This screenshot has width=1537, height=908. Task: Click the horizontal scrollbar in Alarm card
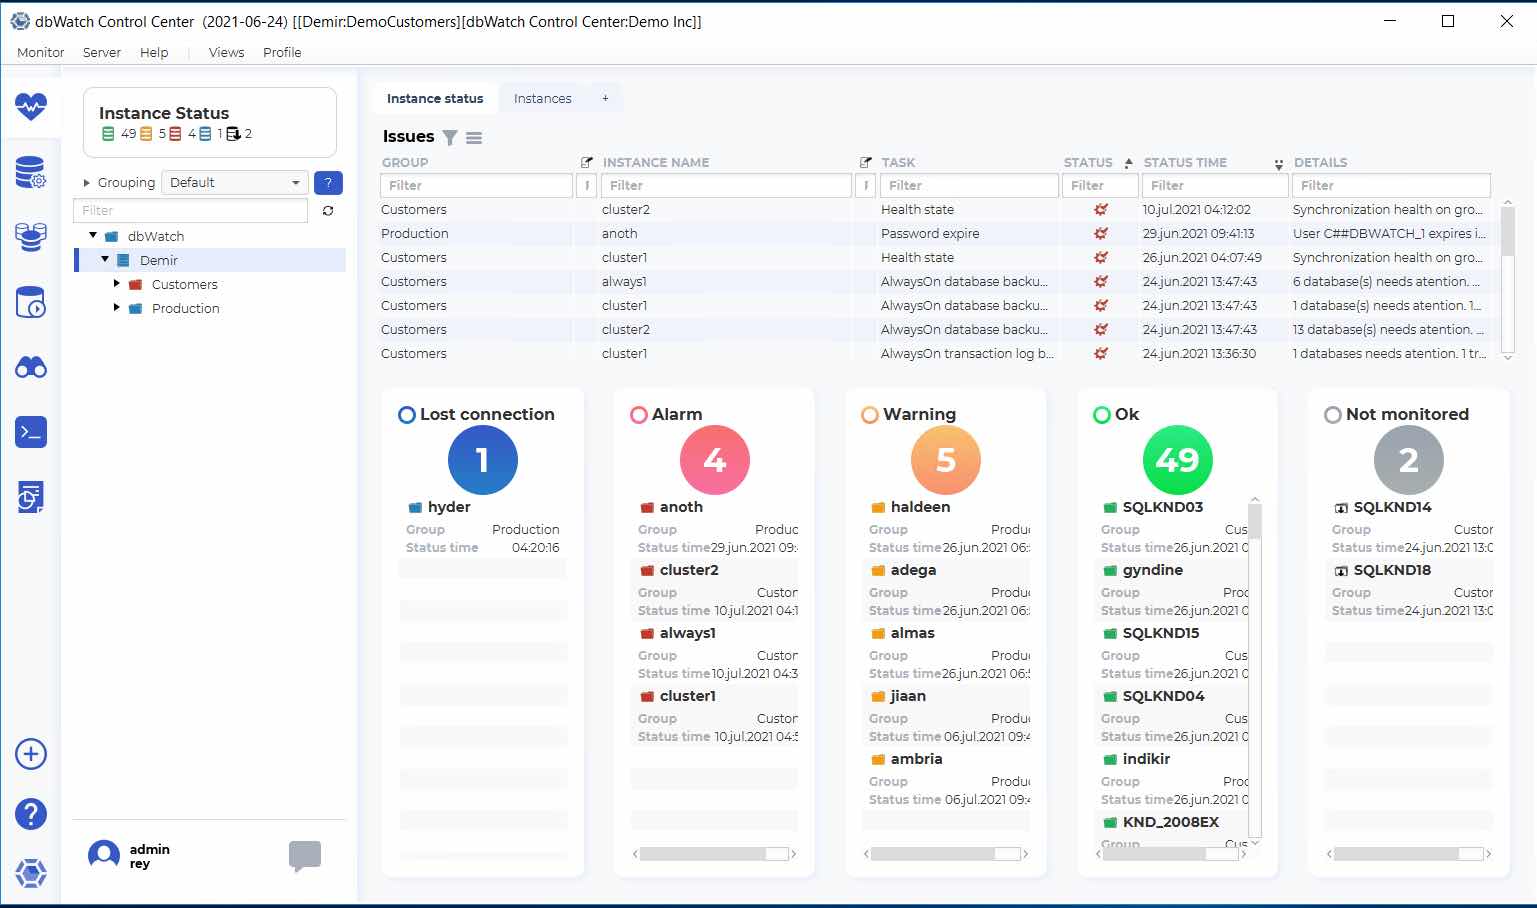[714, 854]
